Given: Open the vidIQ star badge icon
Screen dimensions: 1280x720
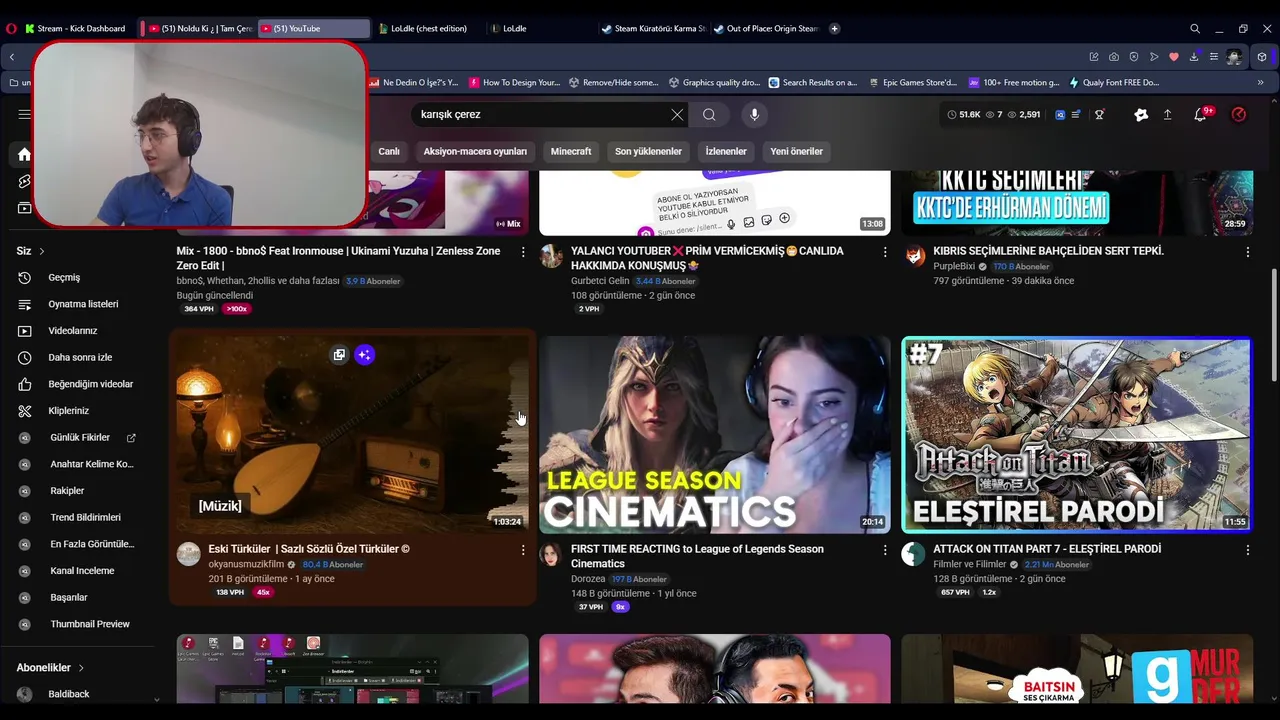Looking at the screenshot, I should (x=1141, y=114).
